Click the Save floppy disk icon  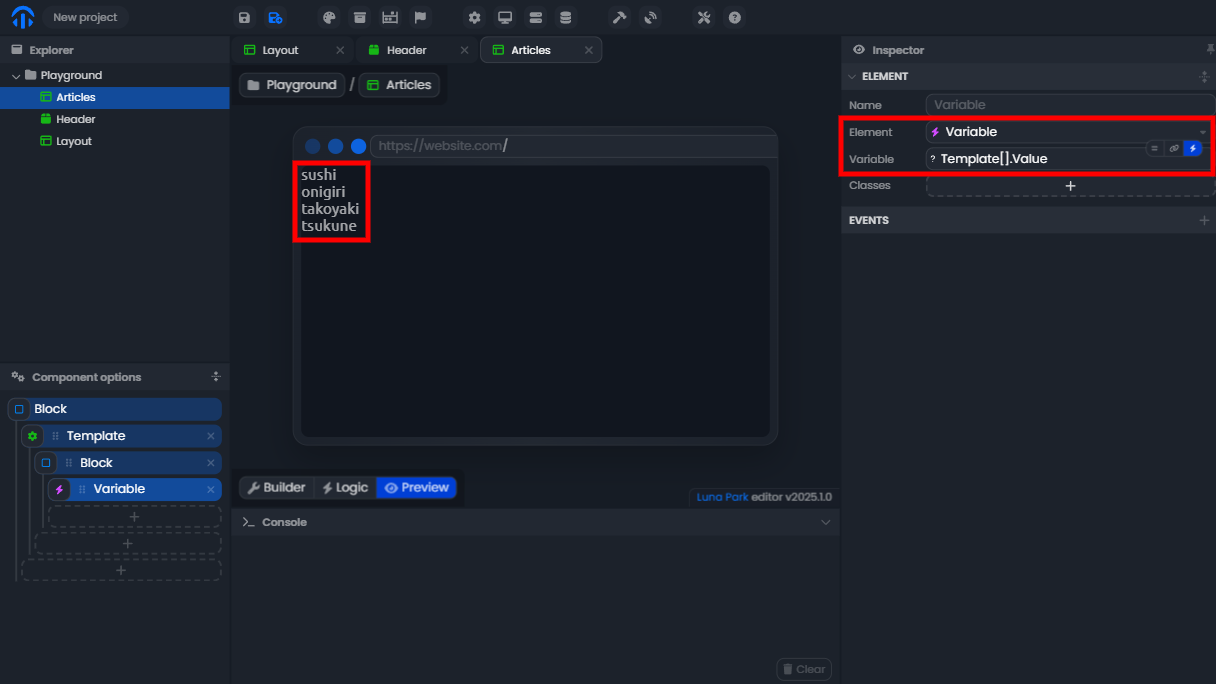click(245, 18)
